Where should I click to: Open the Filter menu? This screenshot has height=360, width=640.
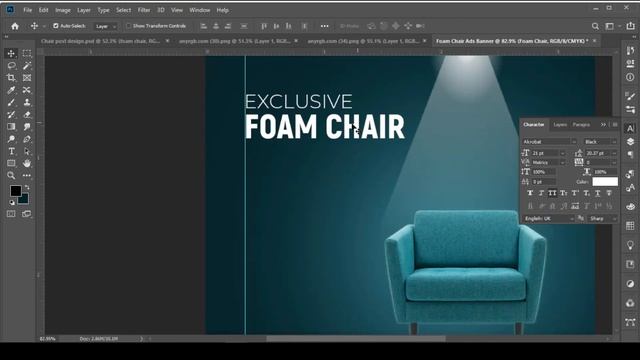pyautogui.click(x=144, y=10)
